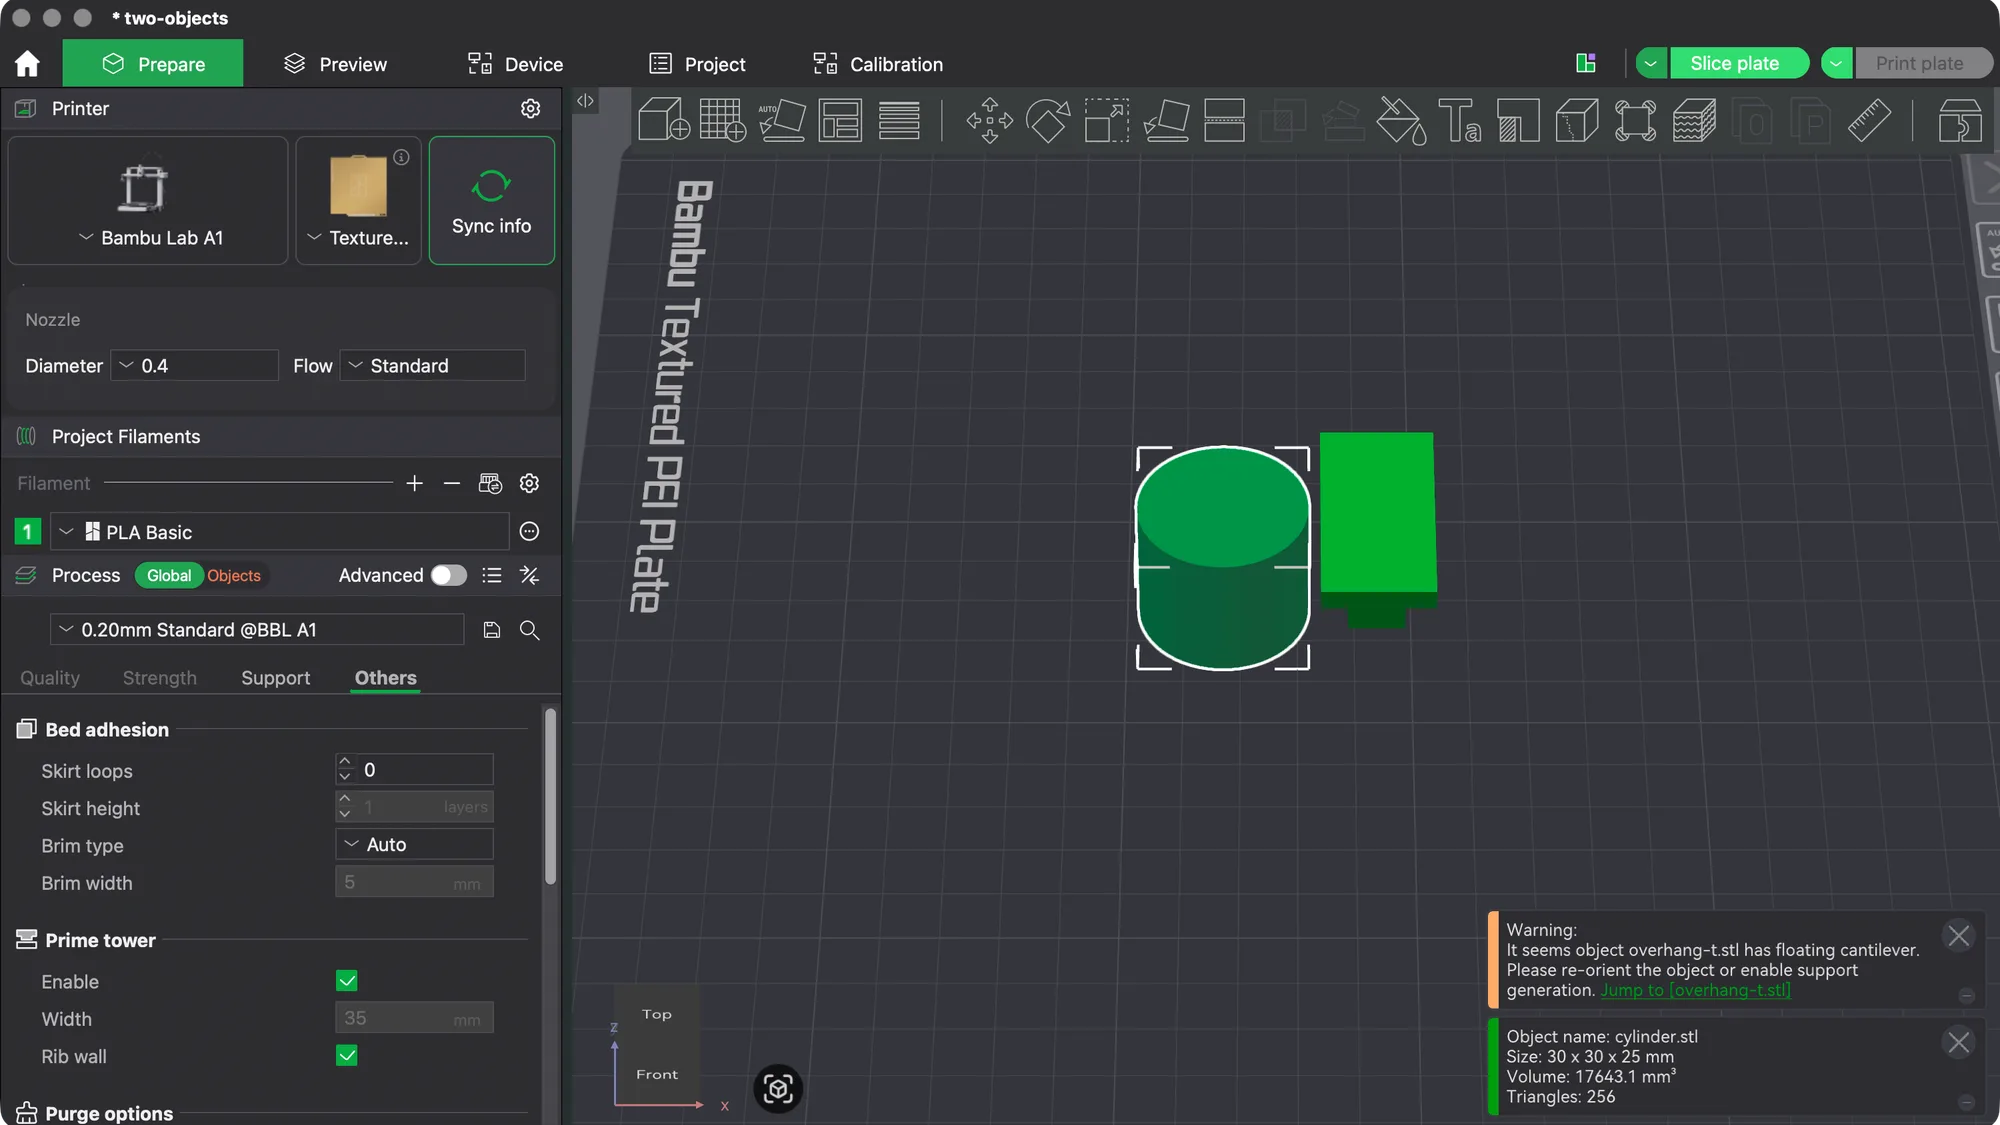The width and height of the screenshot is (2000, 1125).
Task: Open the Support settings tab
Action: [276, 678]
